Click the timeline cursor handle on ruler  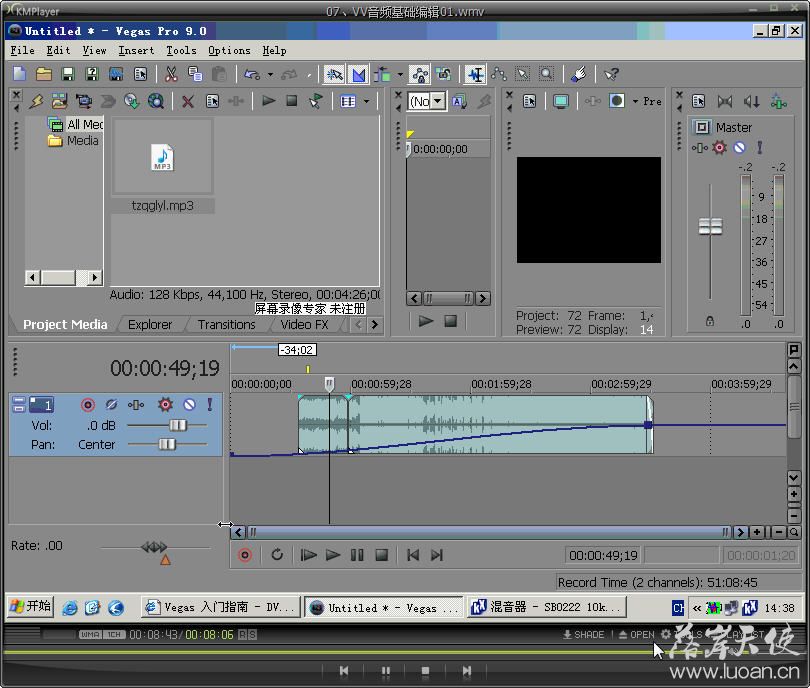coord(329,383)
